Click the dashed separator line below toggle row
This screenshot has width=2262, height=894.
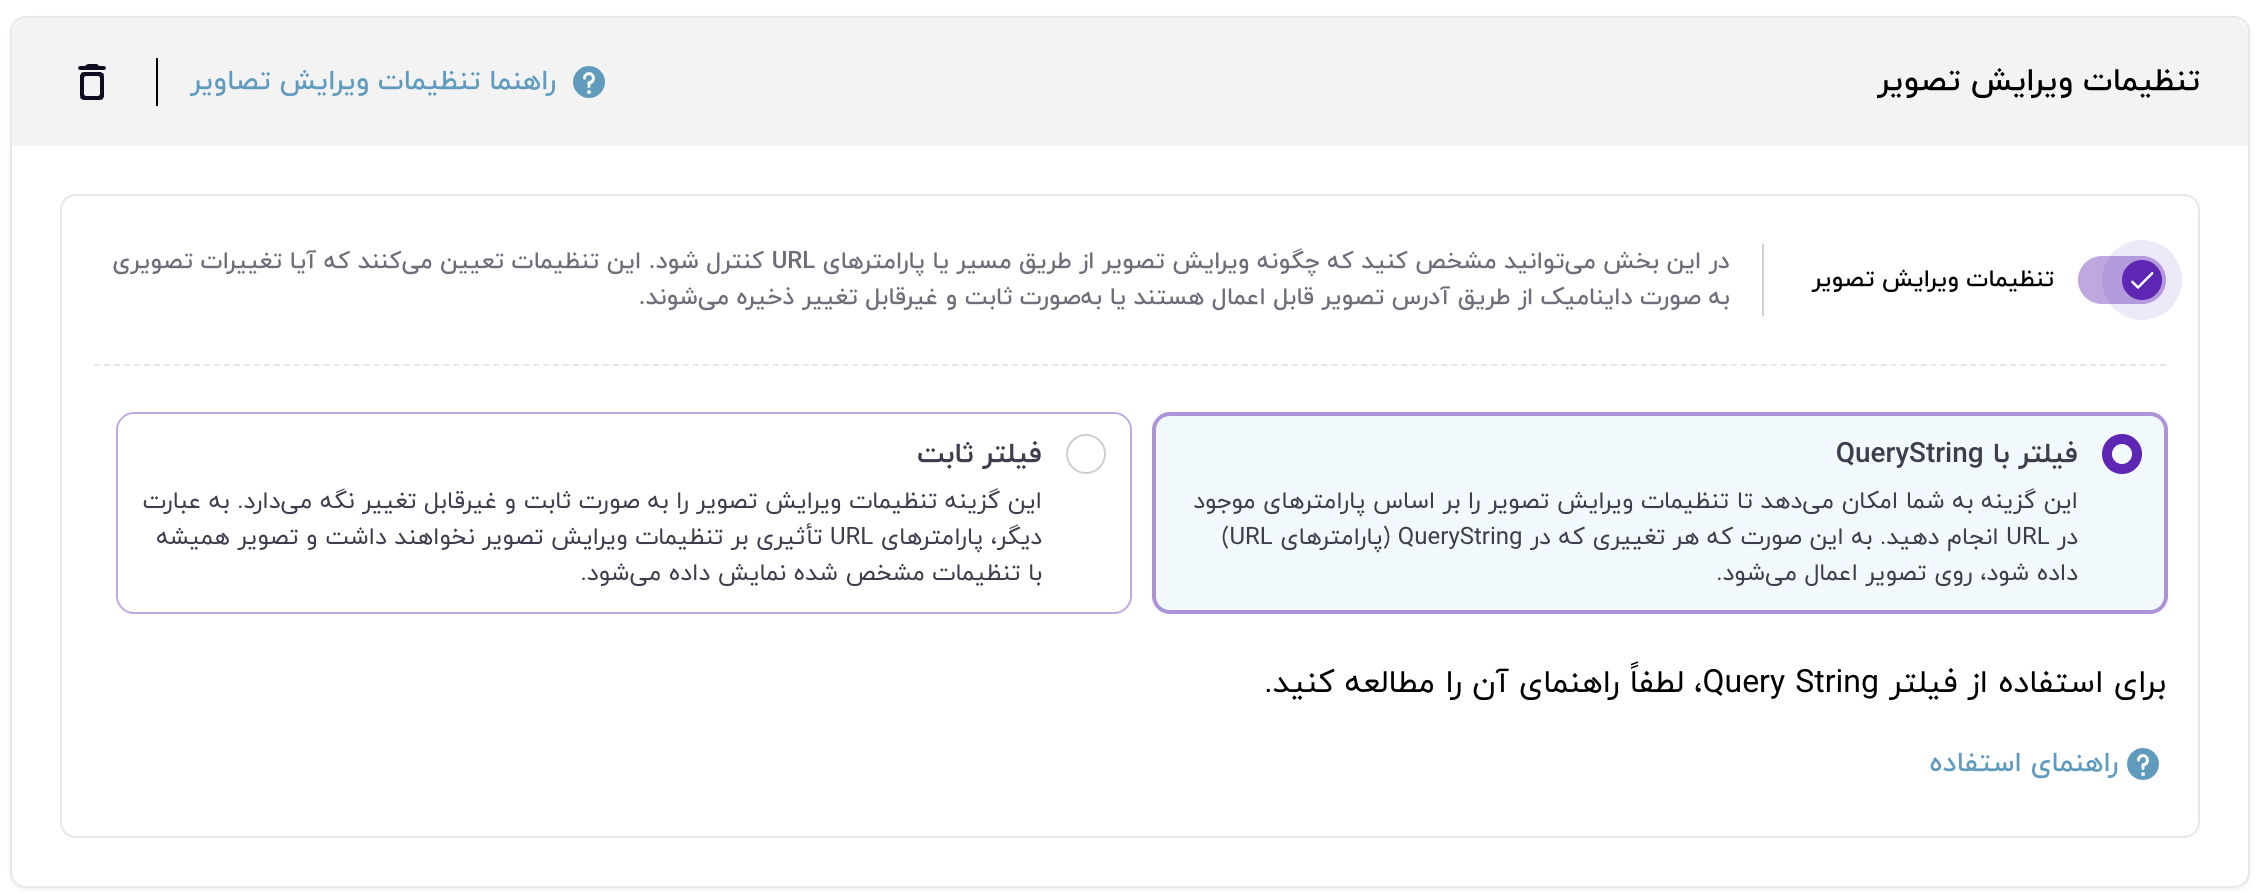[x=1130, y=365]
